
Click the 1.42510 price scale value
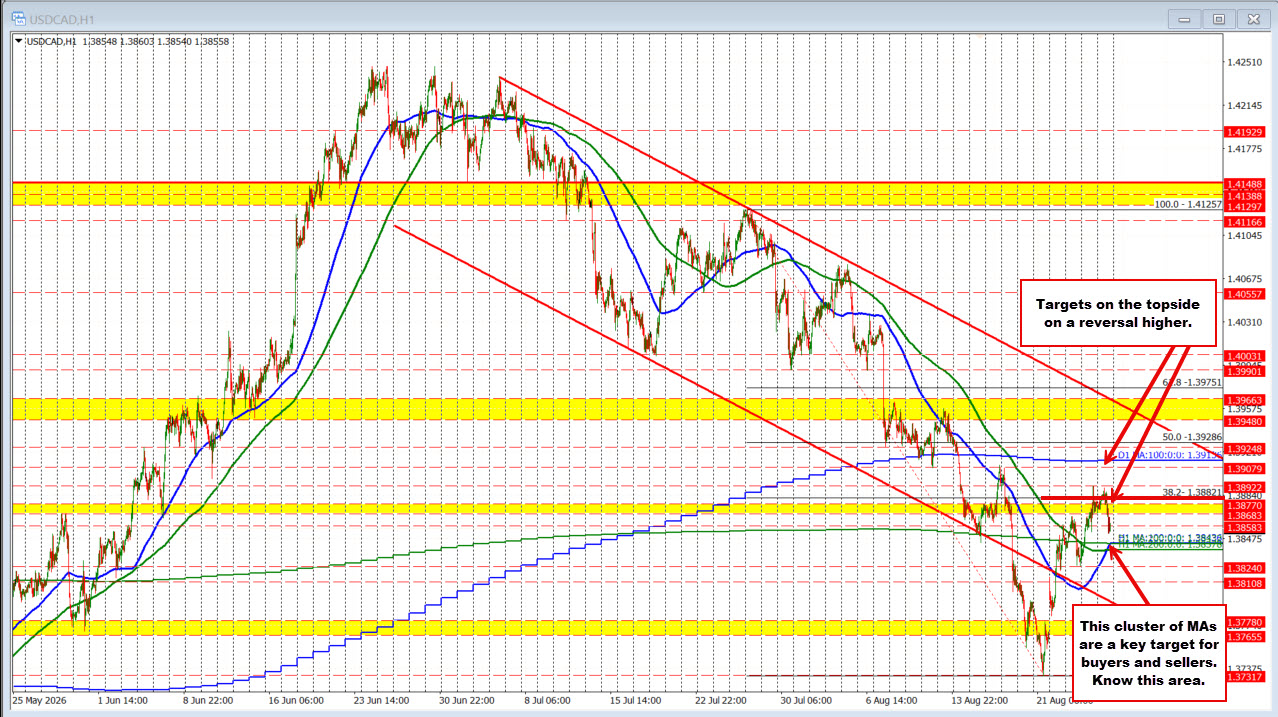coord(1246,62)
